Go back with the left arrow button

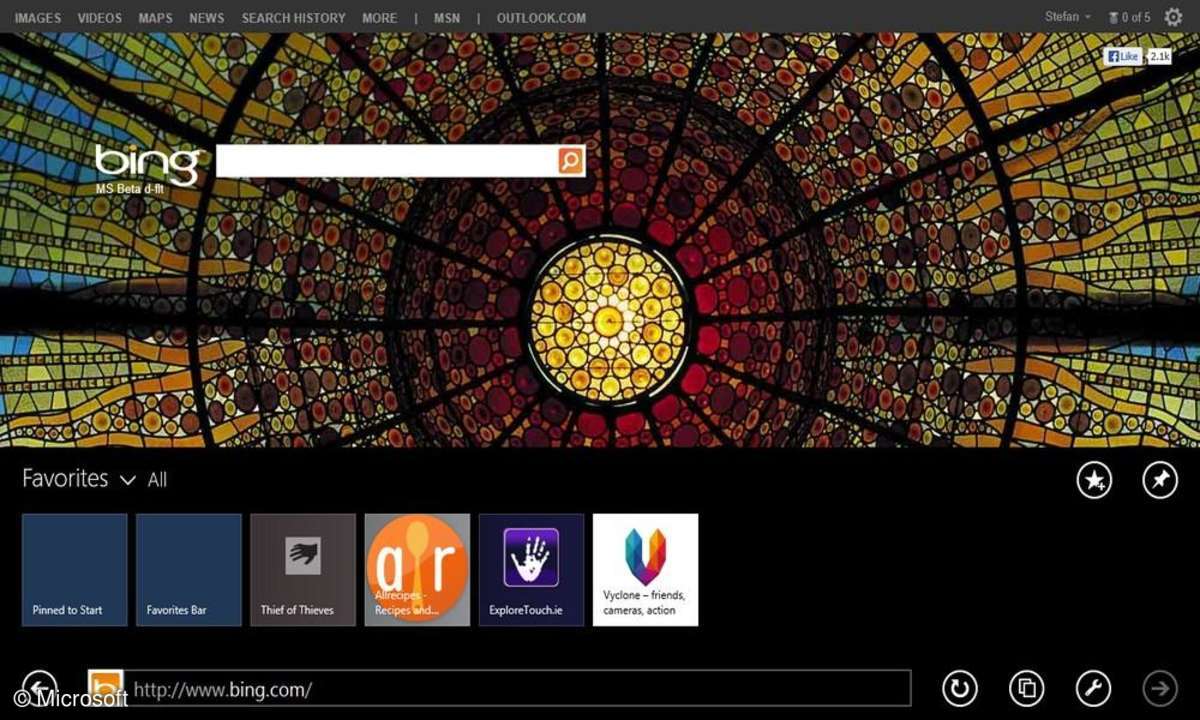point(40,687)
